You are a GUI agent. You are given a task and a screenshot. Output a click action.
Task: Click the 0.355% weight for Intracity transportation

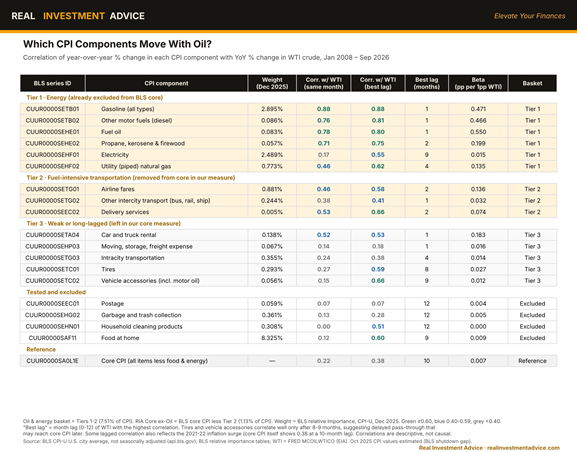click(x=272, y=258)
